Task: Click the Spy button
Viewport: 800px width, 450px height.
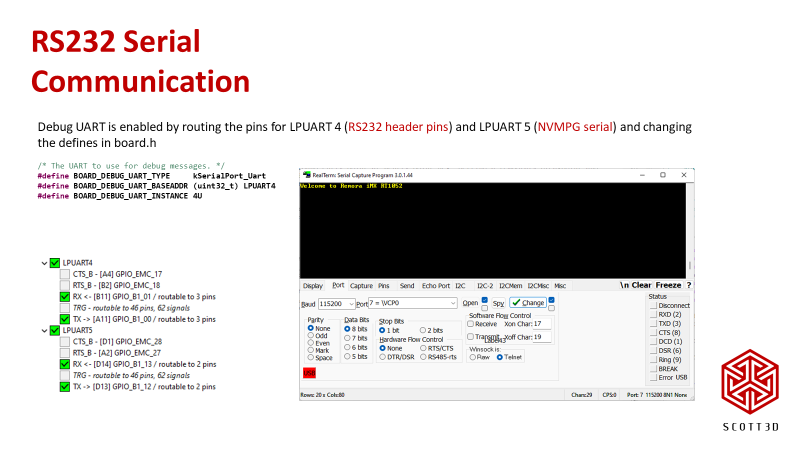Action: coord(498,303)
